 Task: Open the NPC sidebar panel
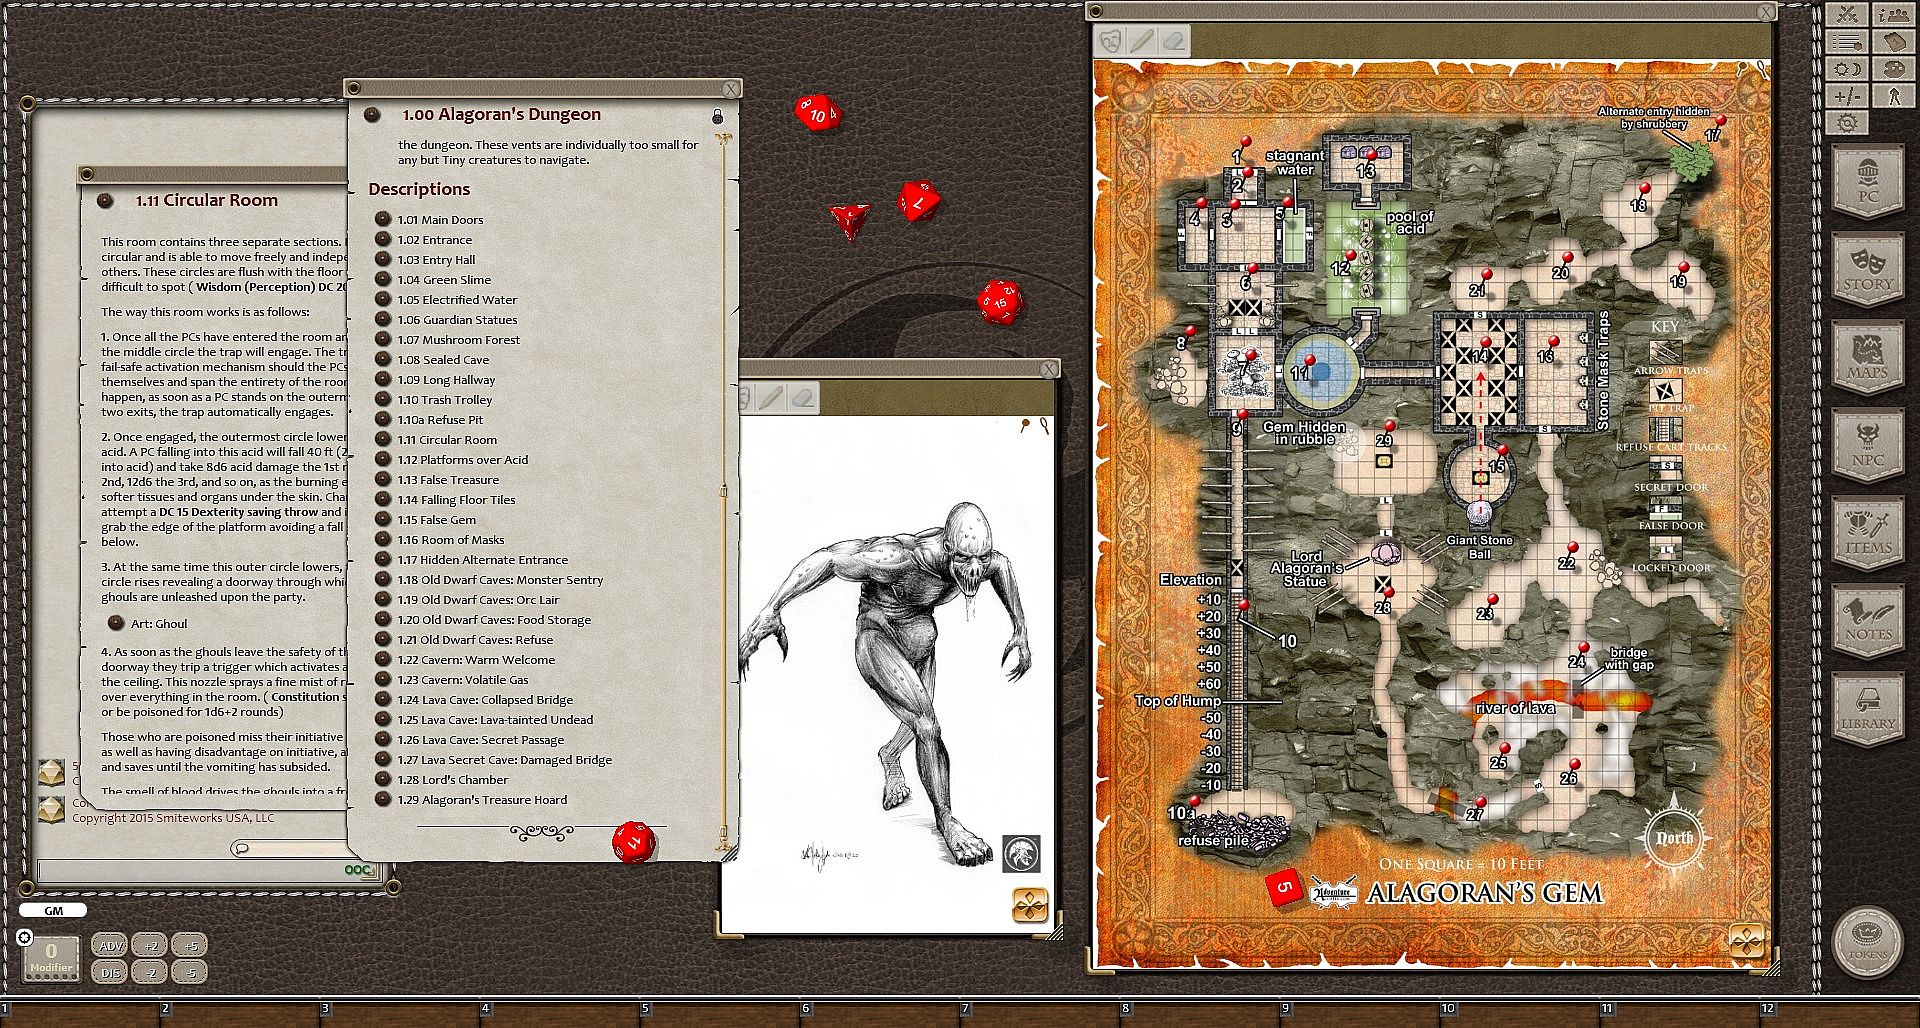point(1867,444)
